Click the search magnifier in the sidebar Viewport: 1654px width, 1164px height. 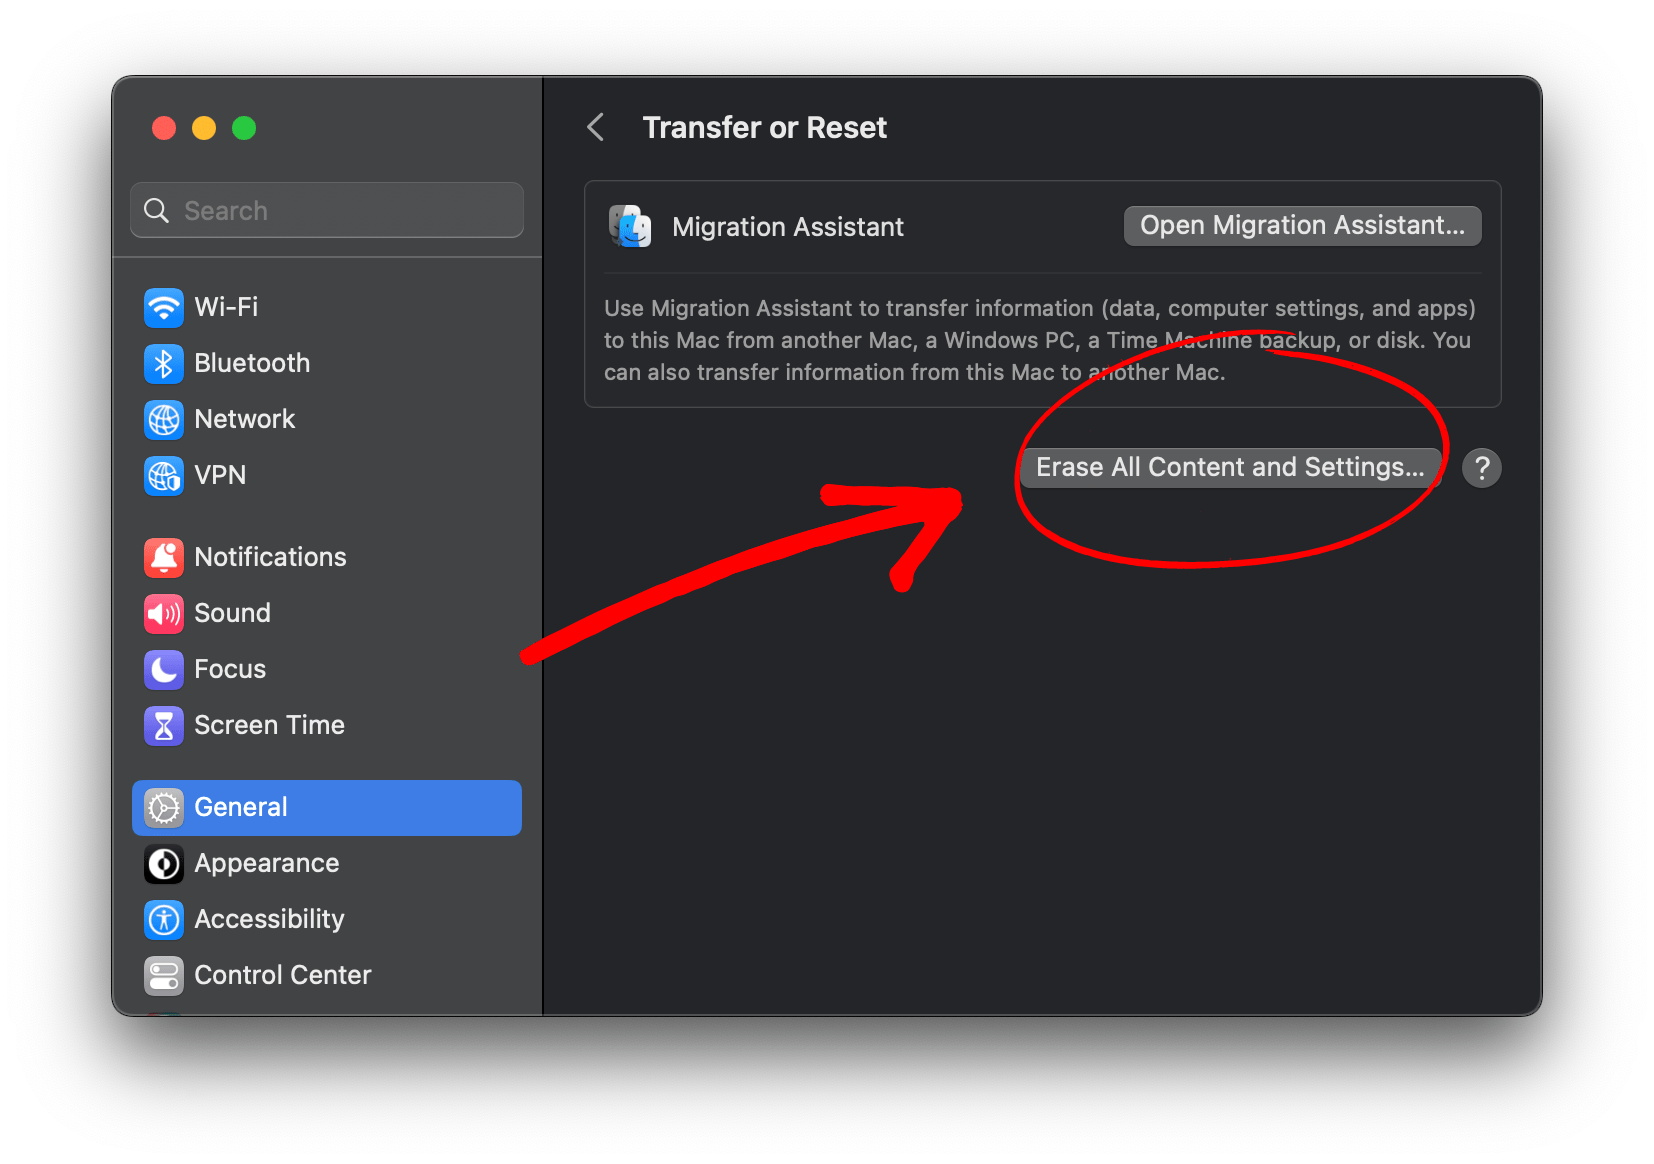coord(157,210)
